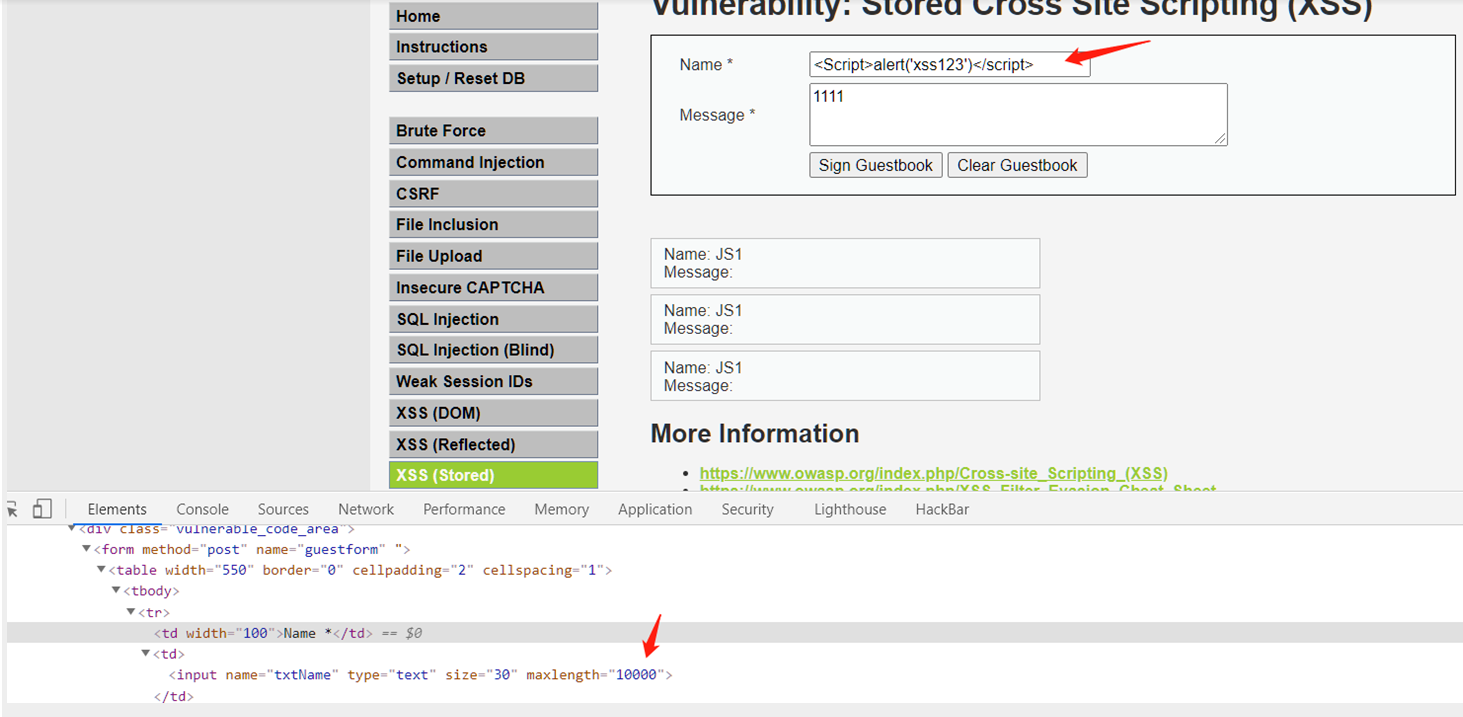Open XSS (DOM) module

pyautogui.click(x=493, y=413)
